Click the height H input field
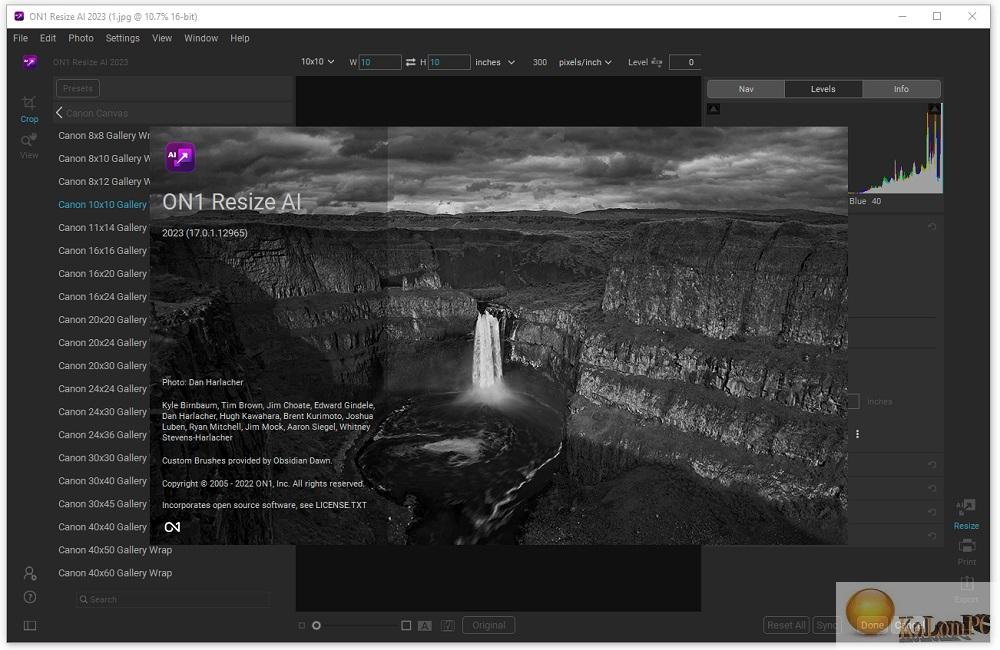The image size is (1000, 650). (449, 62)
